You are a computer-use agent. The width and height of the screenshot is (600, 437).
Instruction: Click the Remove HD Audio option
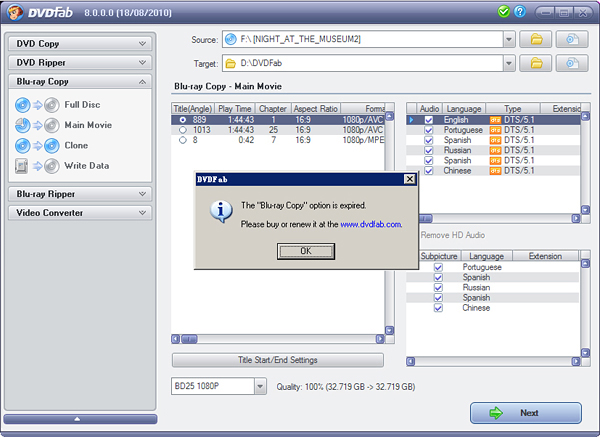tap(453, 235)
